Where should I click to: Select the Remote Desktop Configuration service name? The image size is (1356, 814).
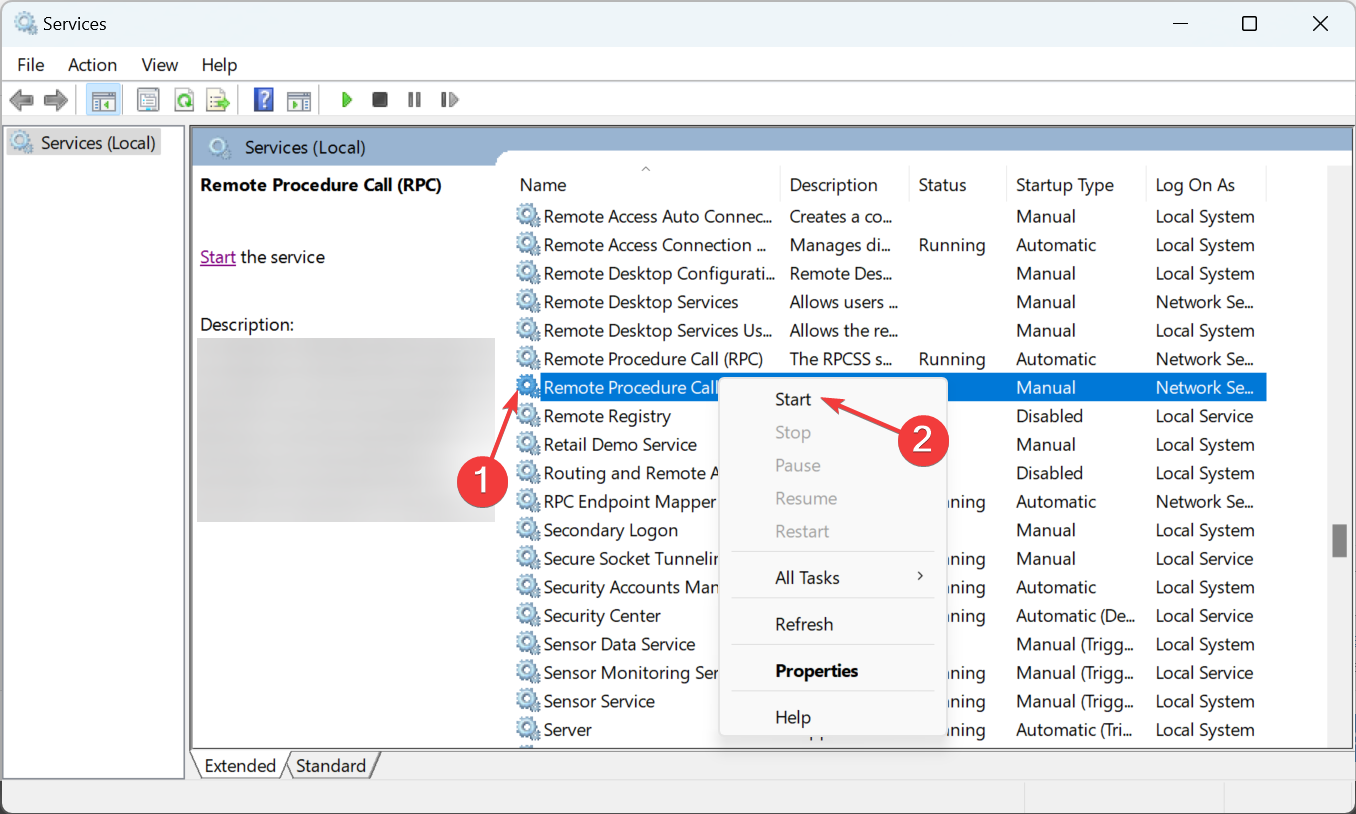[659, 273]
